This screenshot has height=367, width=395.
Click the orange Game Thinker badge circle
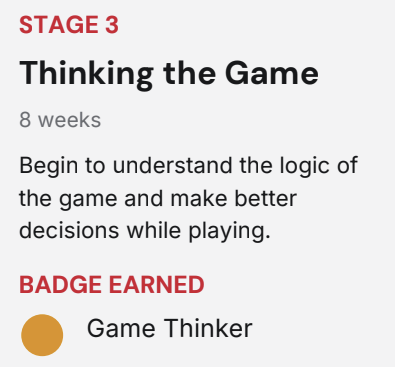pyautogui.click(x=42, y=335)
